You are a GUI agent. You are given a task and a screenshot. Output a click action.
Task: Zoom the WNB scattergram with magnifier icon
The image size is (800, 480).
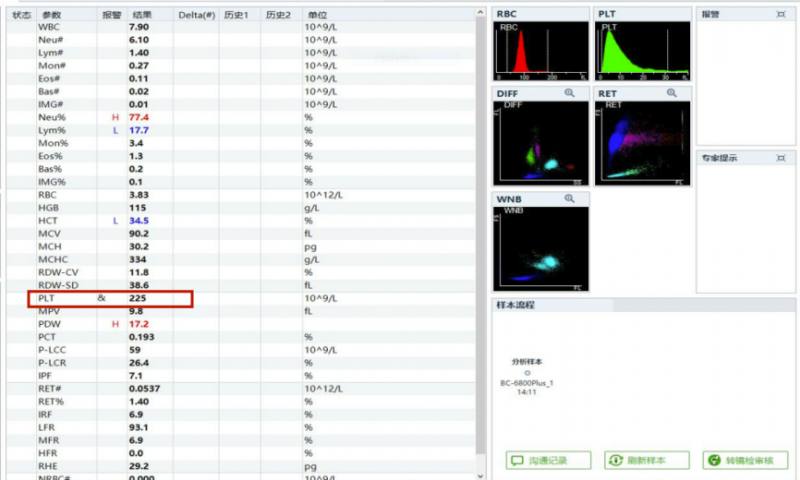pos(569,198)
